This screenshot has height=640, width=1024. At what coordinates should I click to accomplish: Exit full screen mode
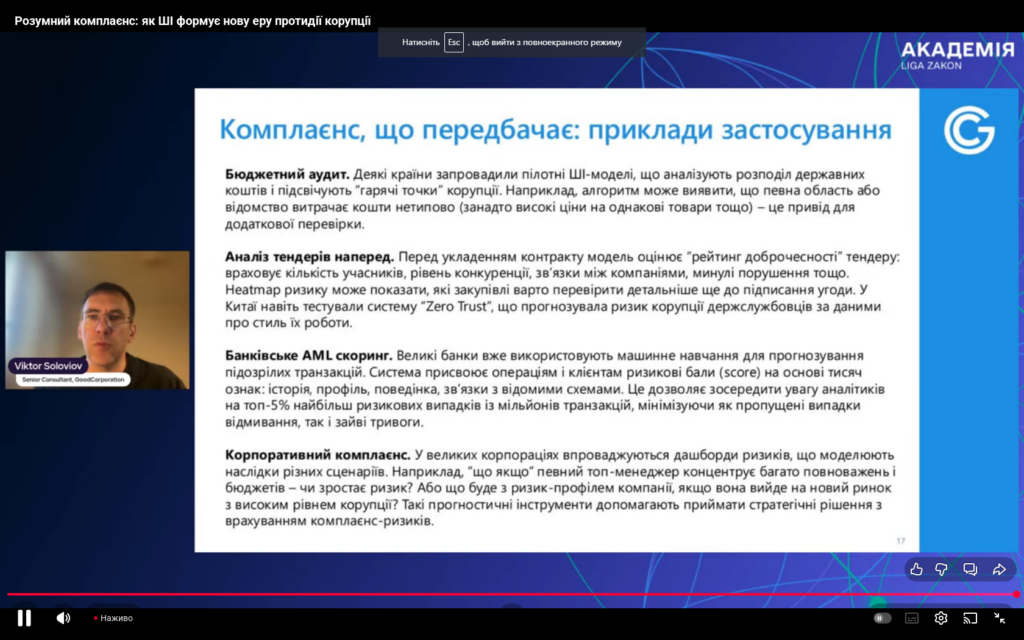(x=999, y=618)
